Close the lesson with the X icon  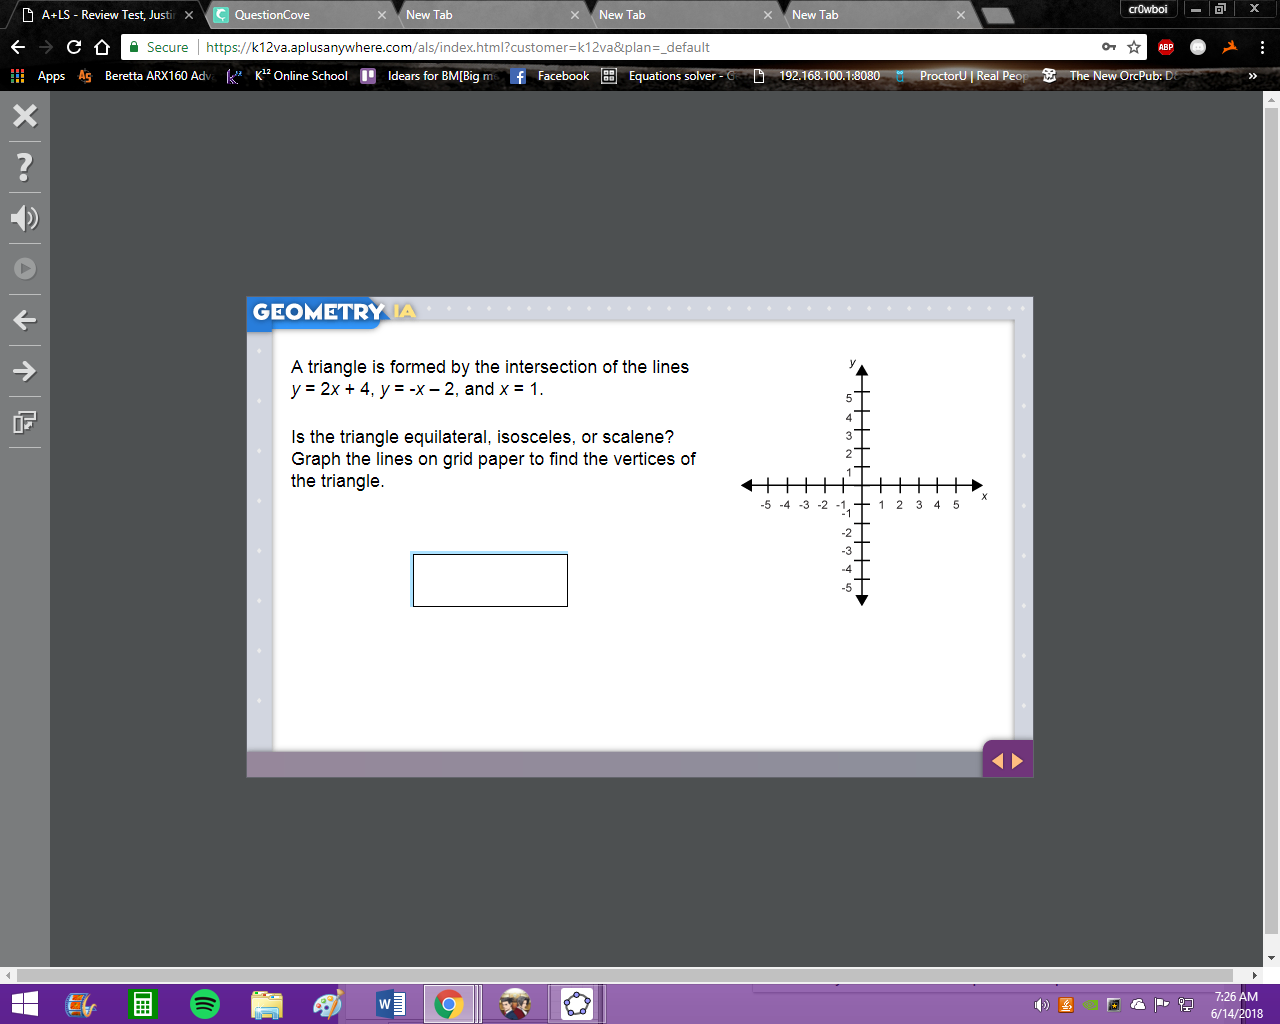click(x=25, y=115)
